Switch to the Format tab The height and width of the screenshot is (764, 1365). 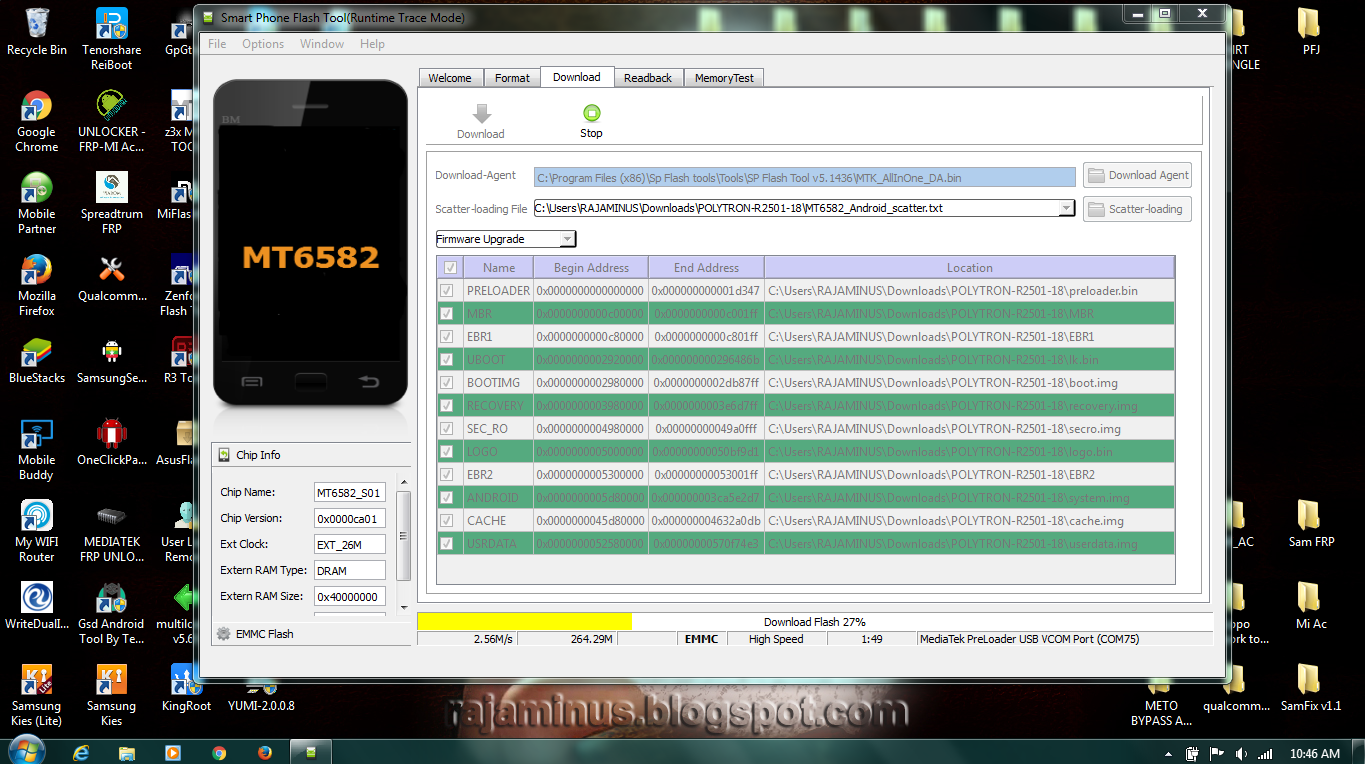tap(512, 78)
